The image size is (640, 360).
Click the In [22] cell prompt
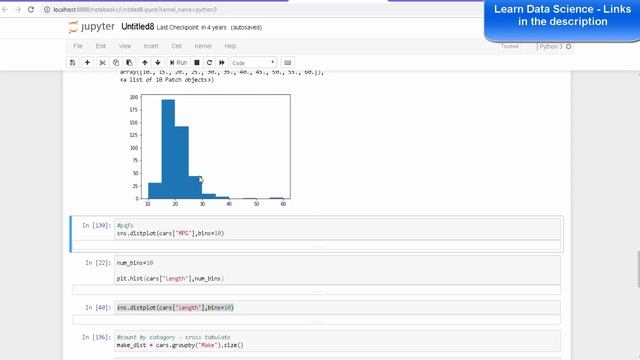point(98,263)
